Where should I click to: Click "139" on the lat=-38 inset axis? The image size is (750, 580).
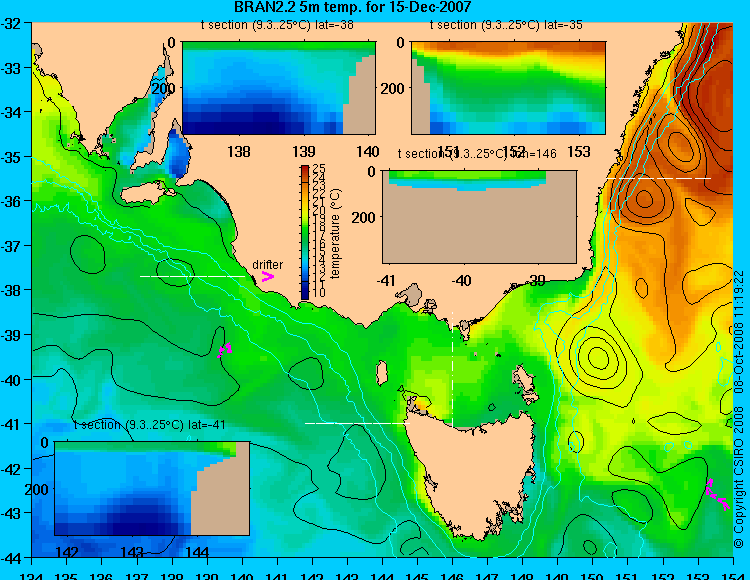[304, 152]
